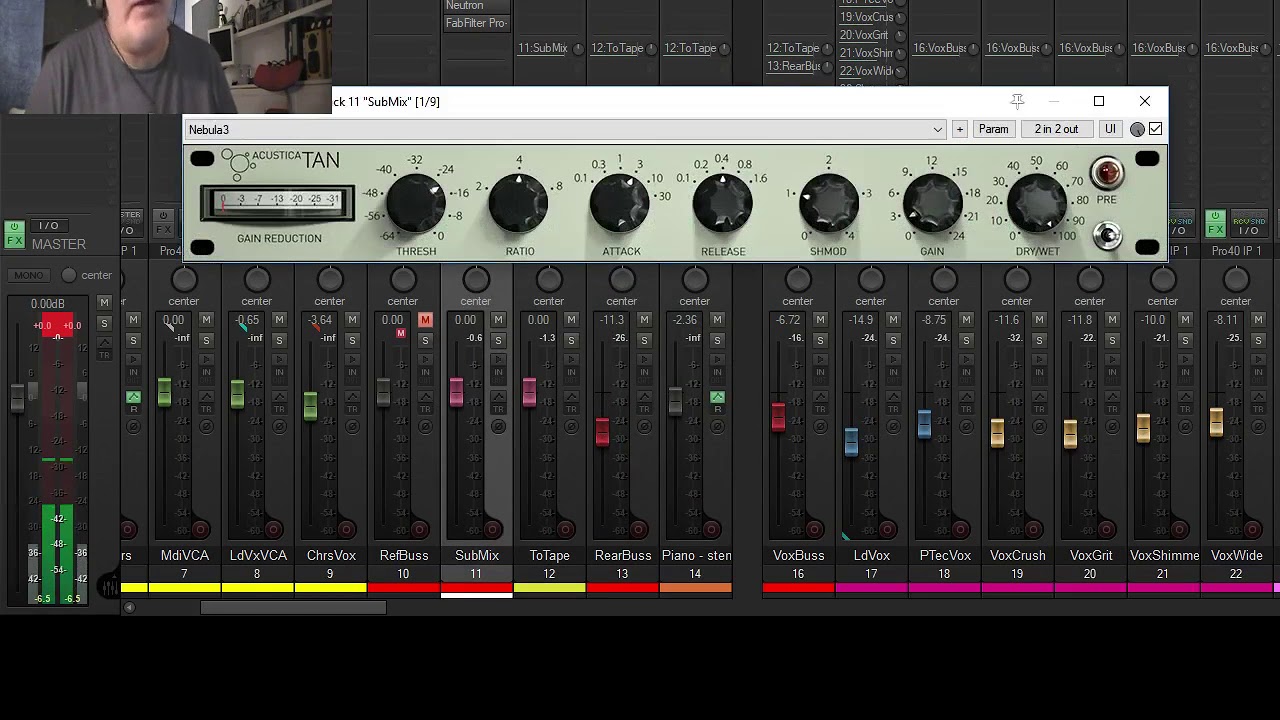The image size is (1280, 720).
Task: Toggle phase invert on ChrsVox track
Action: coord(352,427)
